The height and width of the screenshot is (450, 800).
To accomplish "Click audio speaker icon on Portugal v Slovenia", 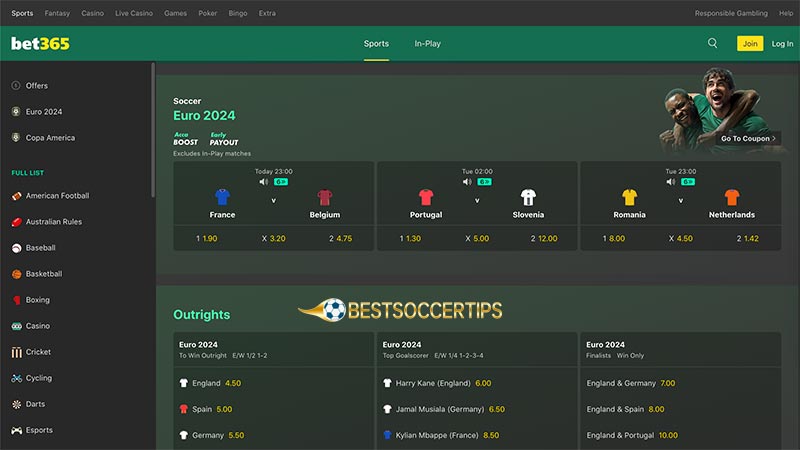I will click(x=467, y=182).
